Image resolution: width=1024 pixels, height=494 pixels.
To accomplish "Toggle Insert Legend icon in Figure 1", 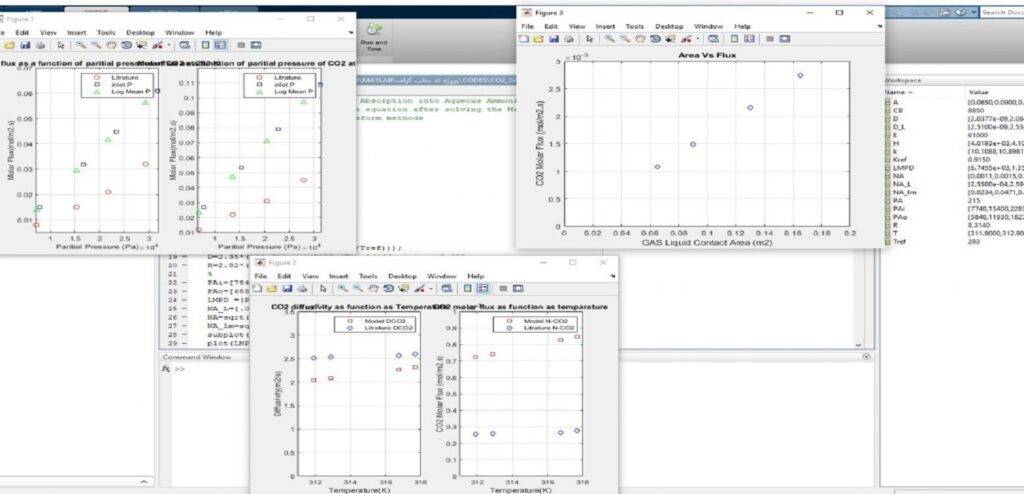I will click(221, 45).
